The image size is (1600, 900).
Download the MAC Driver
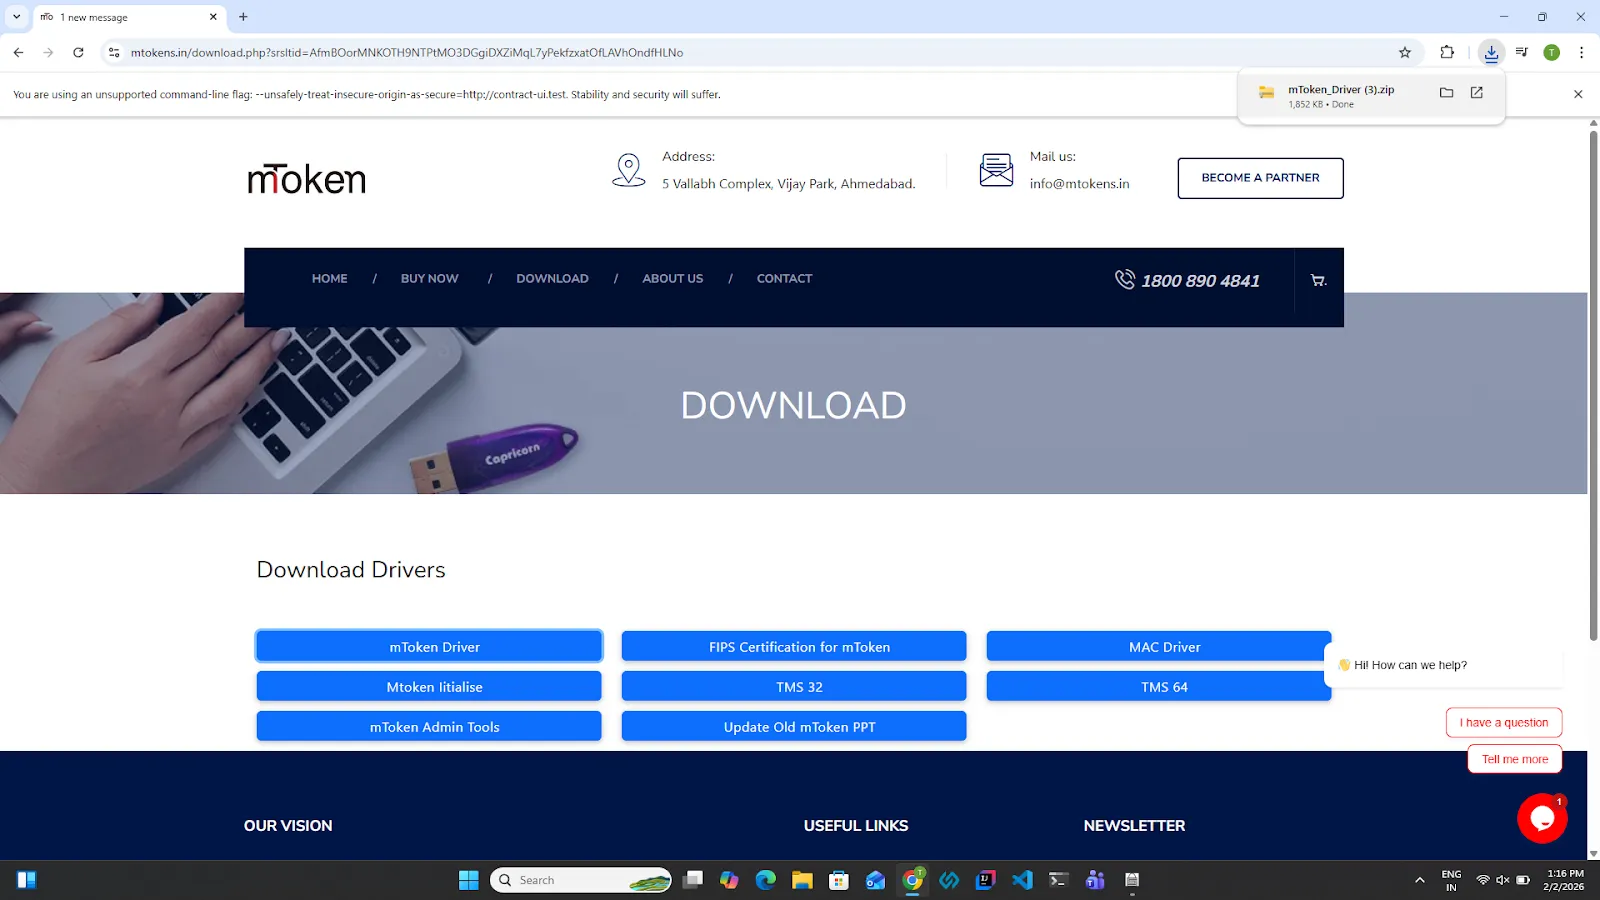coord(1159,646)
